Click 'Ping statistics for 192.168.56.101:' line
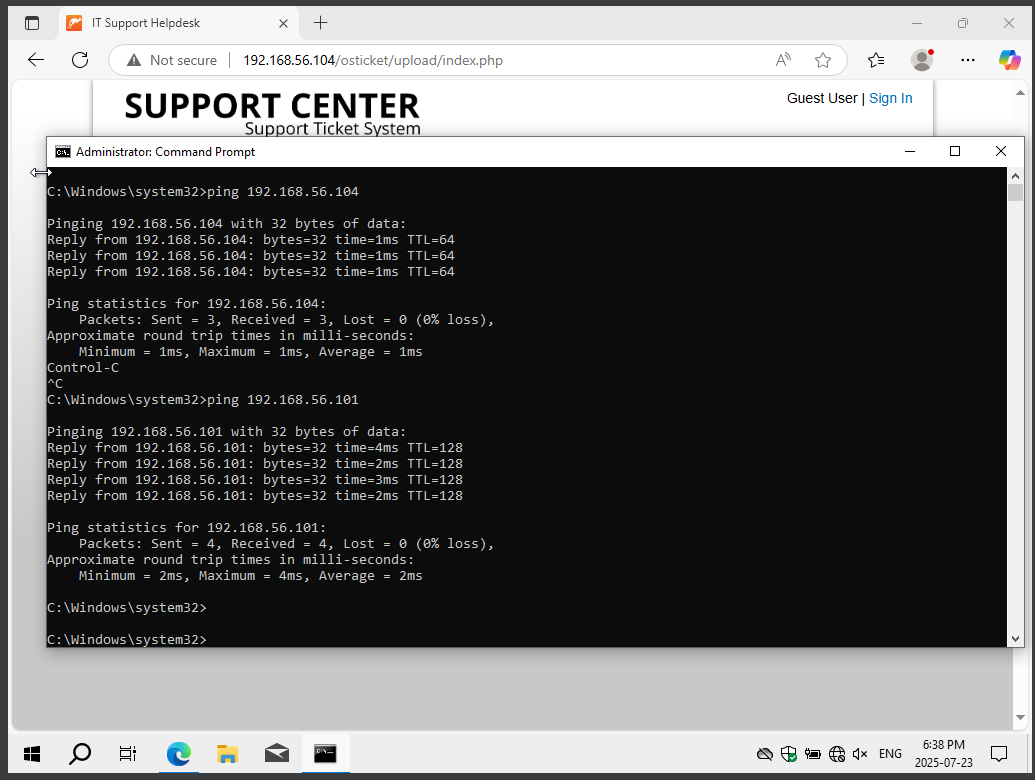Viewport: 1035px width, 780px height. (x=187, y=527)
